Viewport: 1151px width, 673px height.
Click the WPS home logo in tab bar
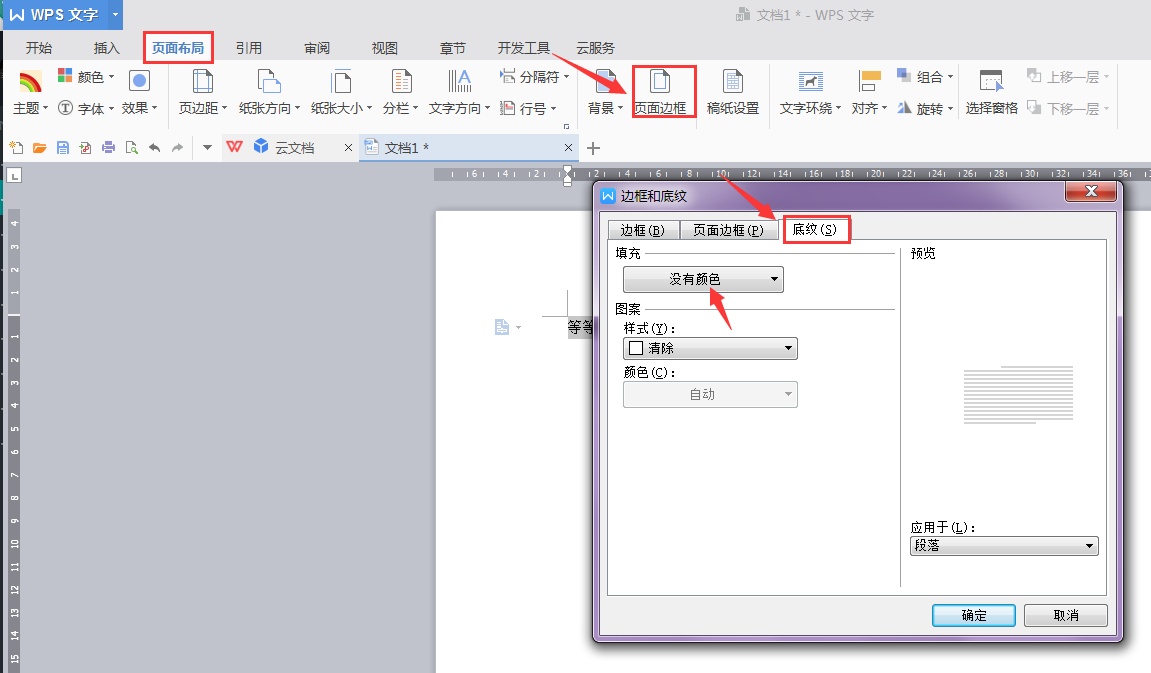click(234, 147)
